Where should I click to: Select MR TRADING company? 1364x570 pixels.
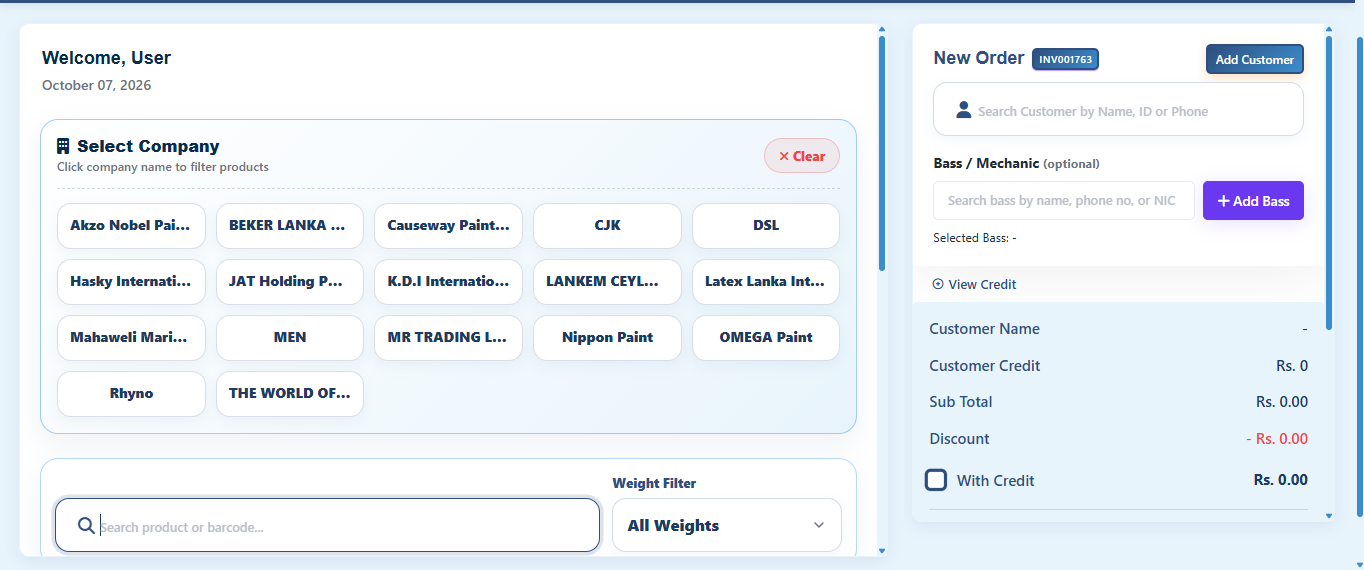coord(449,338)
